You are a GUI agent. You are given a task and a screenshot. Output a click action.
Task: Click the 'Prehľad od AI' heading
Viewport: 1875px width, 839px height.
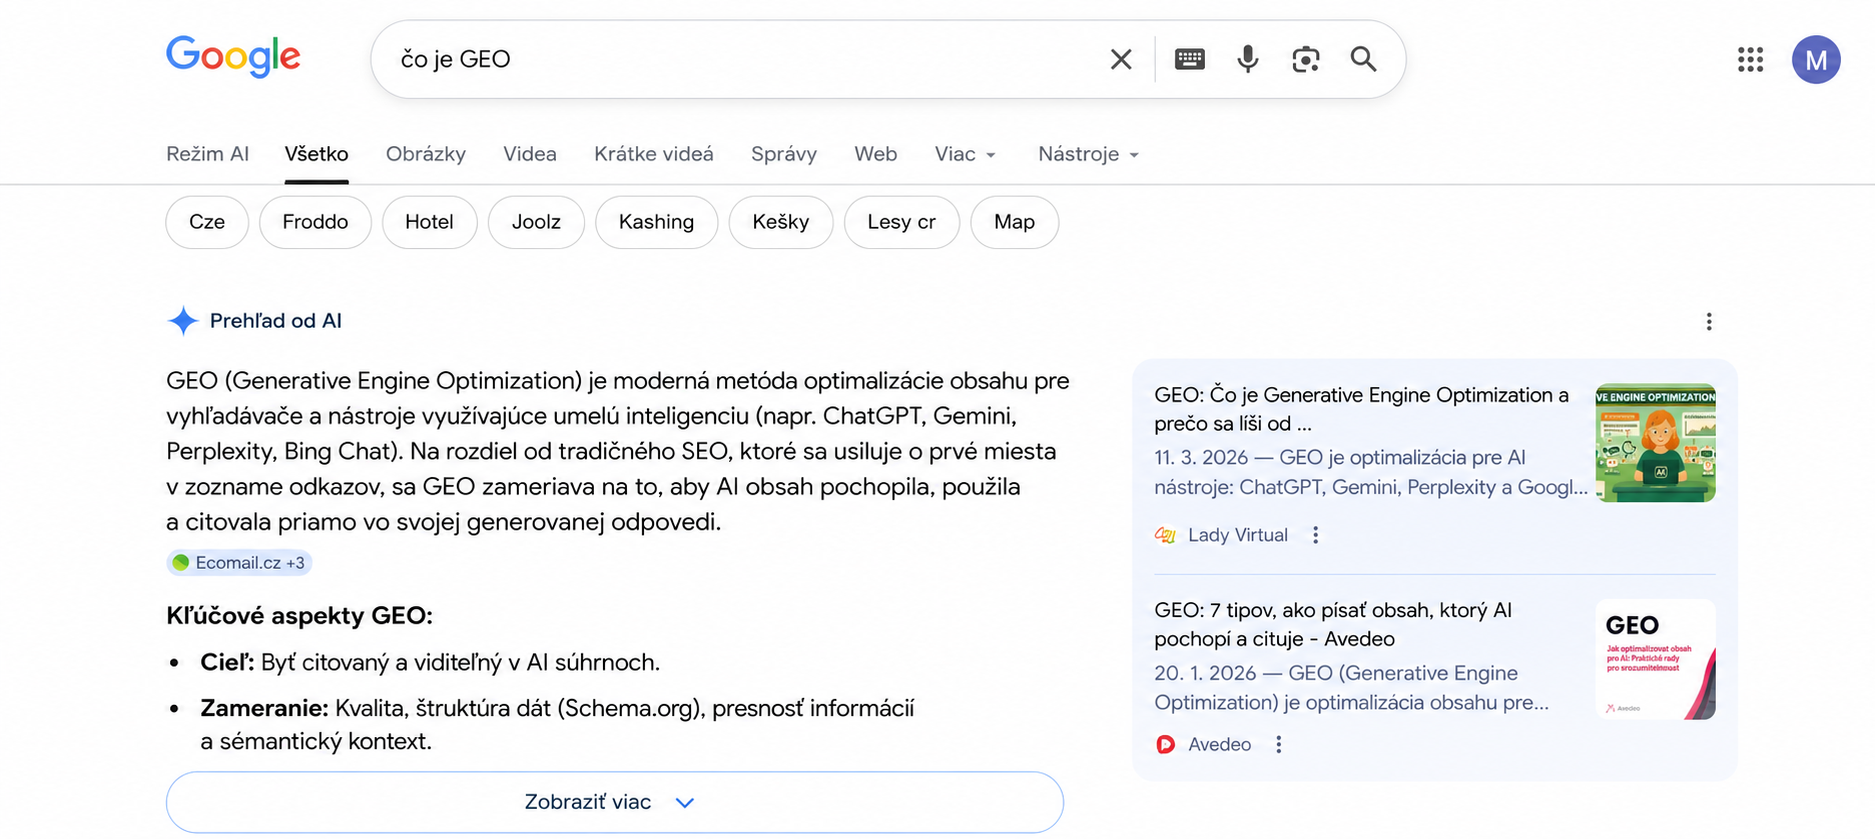pyautogui.click(x=276, y=321)
